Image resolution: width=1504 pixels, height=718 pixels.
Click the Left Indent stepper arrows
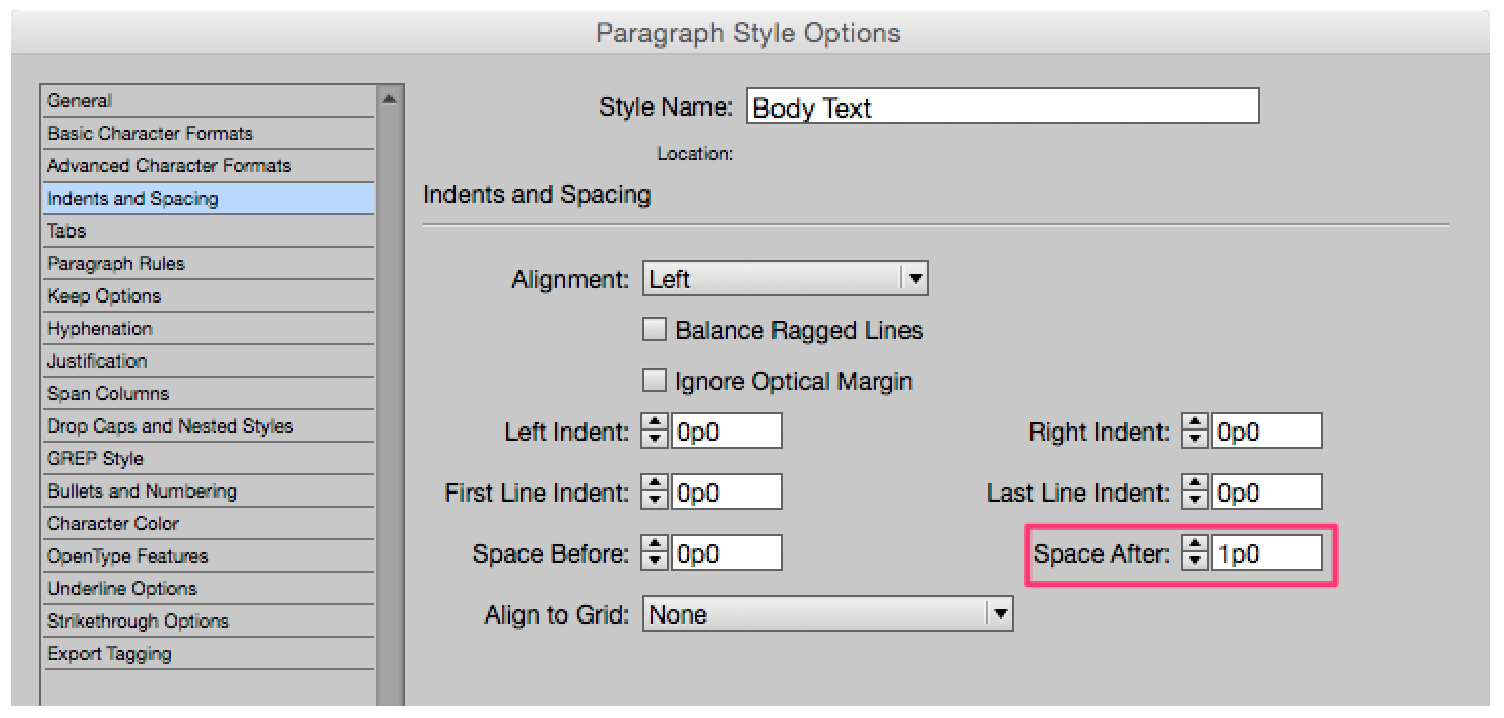tap(655, 432)
